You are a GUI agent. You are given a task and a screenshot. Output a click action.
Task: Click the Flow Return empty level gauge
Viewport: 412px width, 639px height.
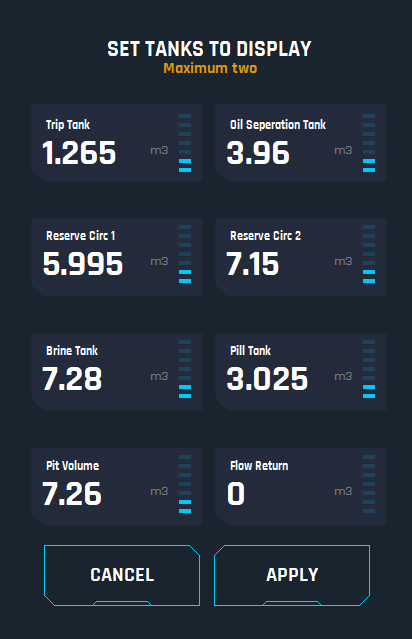click(x=369, y=484)
